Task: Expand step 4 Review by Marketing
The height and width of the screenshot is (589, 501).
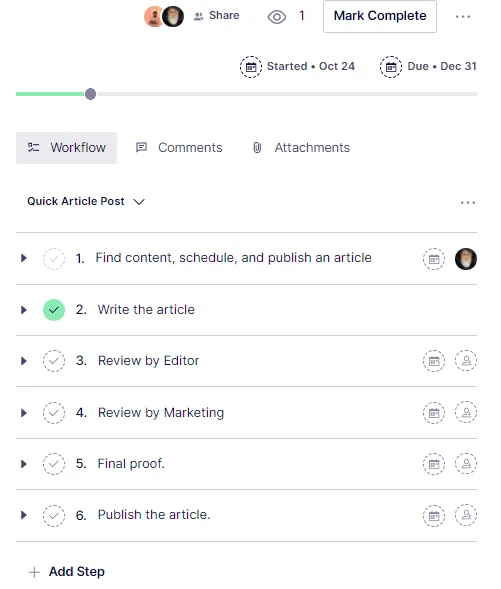Action: pos(24,413)
